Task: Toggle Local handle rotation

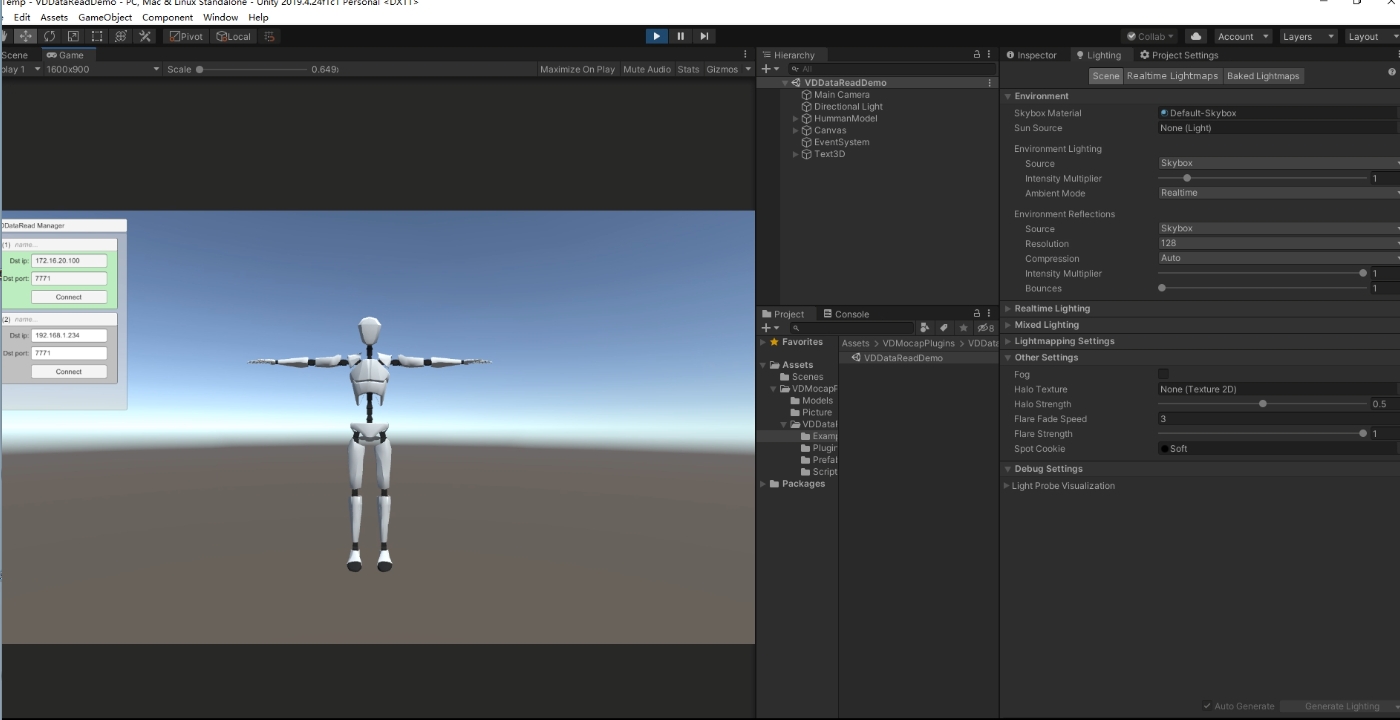Action: (x=234, y=36)
